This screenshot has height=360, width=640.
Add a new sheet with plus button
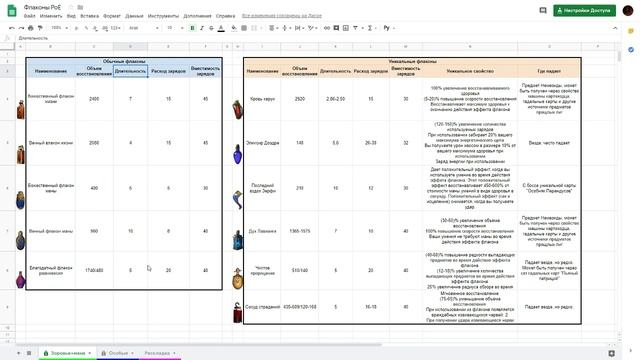18,353
